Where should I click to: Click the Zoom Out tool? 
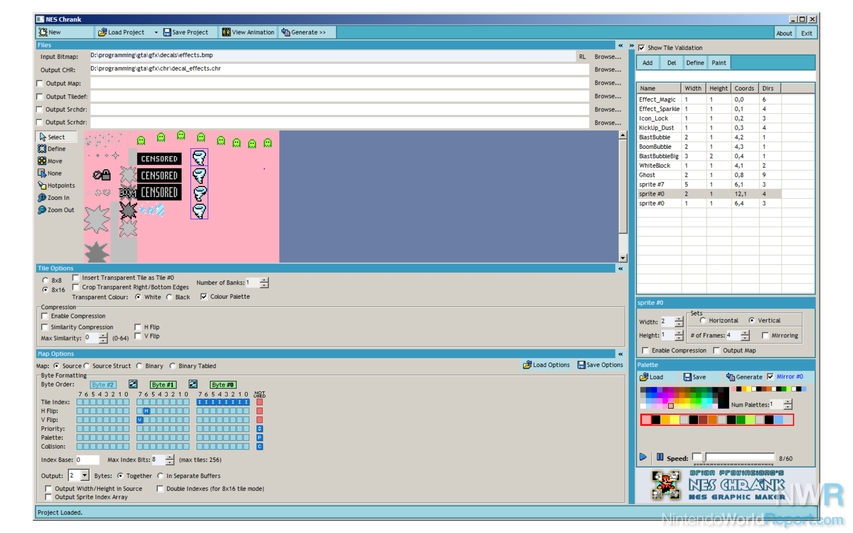point(56,209)
